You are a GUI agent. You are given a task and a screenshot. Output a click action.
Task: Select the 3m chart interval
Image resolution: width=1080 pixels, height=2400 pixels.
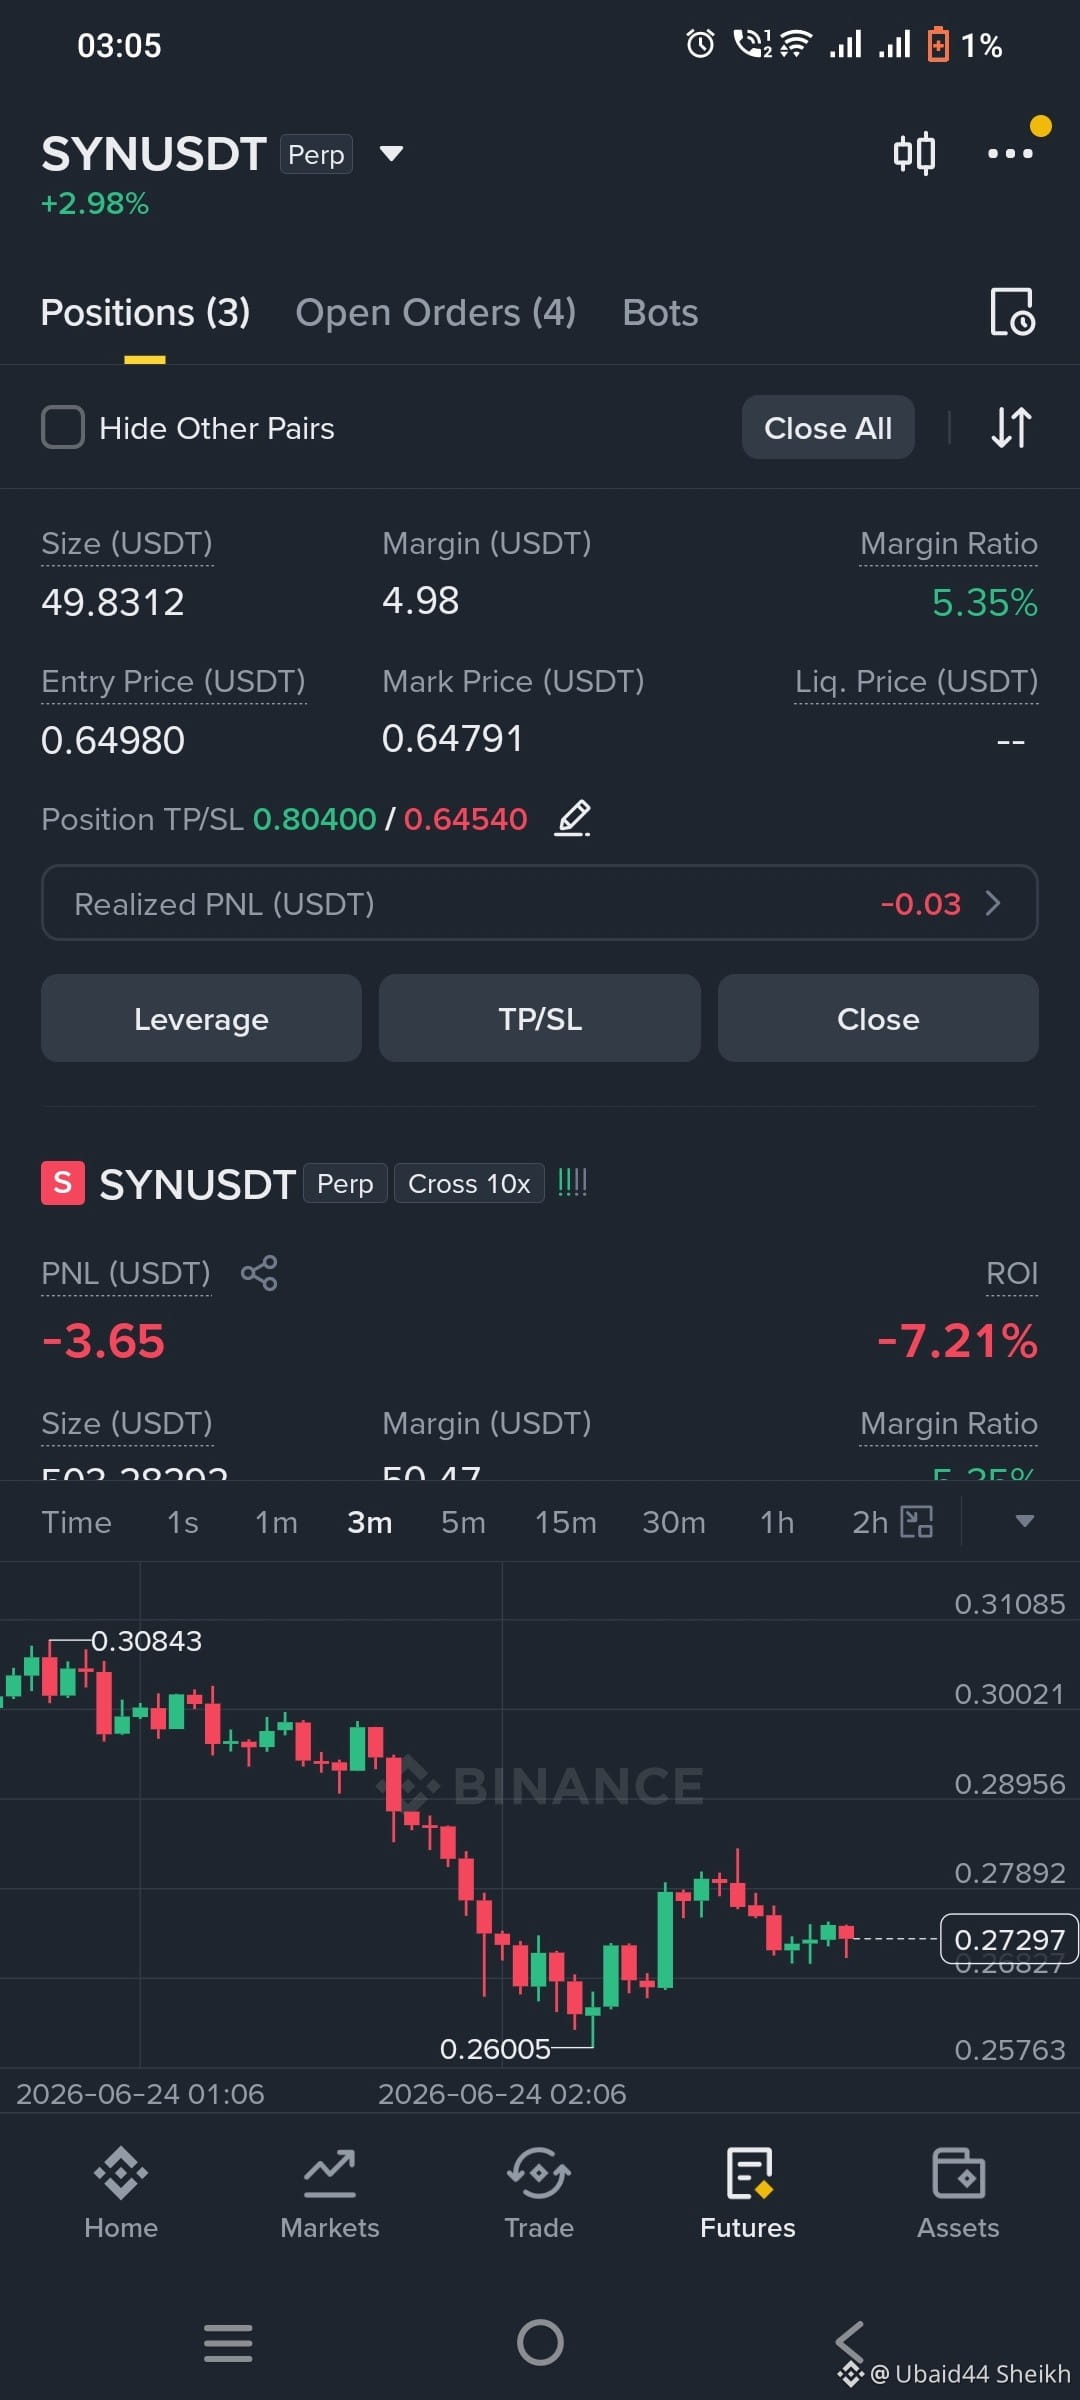pos(370,1522)
